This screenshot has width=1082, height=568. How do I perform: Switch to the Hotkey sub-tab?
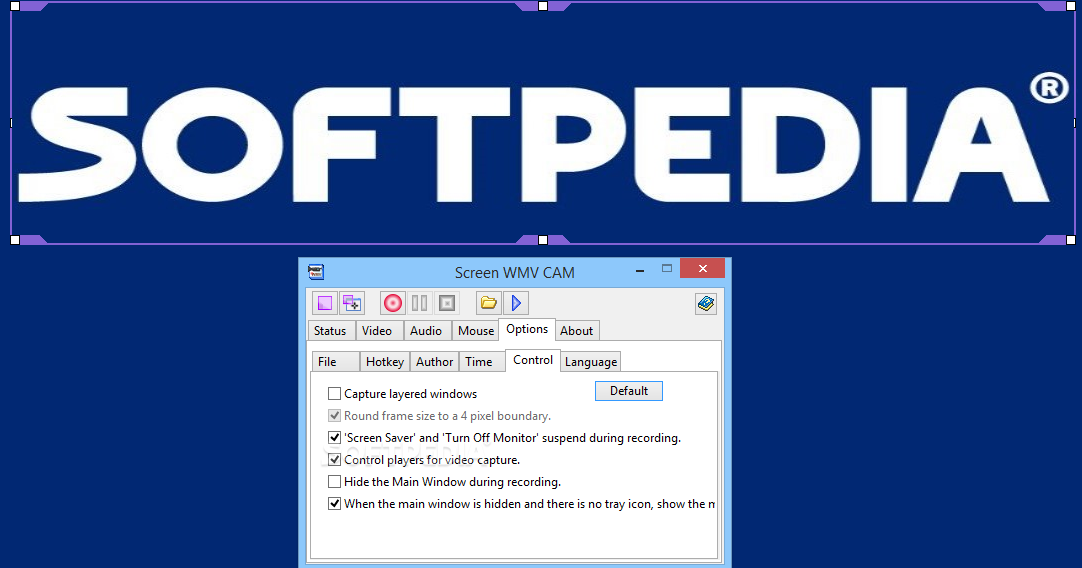385,362
